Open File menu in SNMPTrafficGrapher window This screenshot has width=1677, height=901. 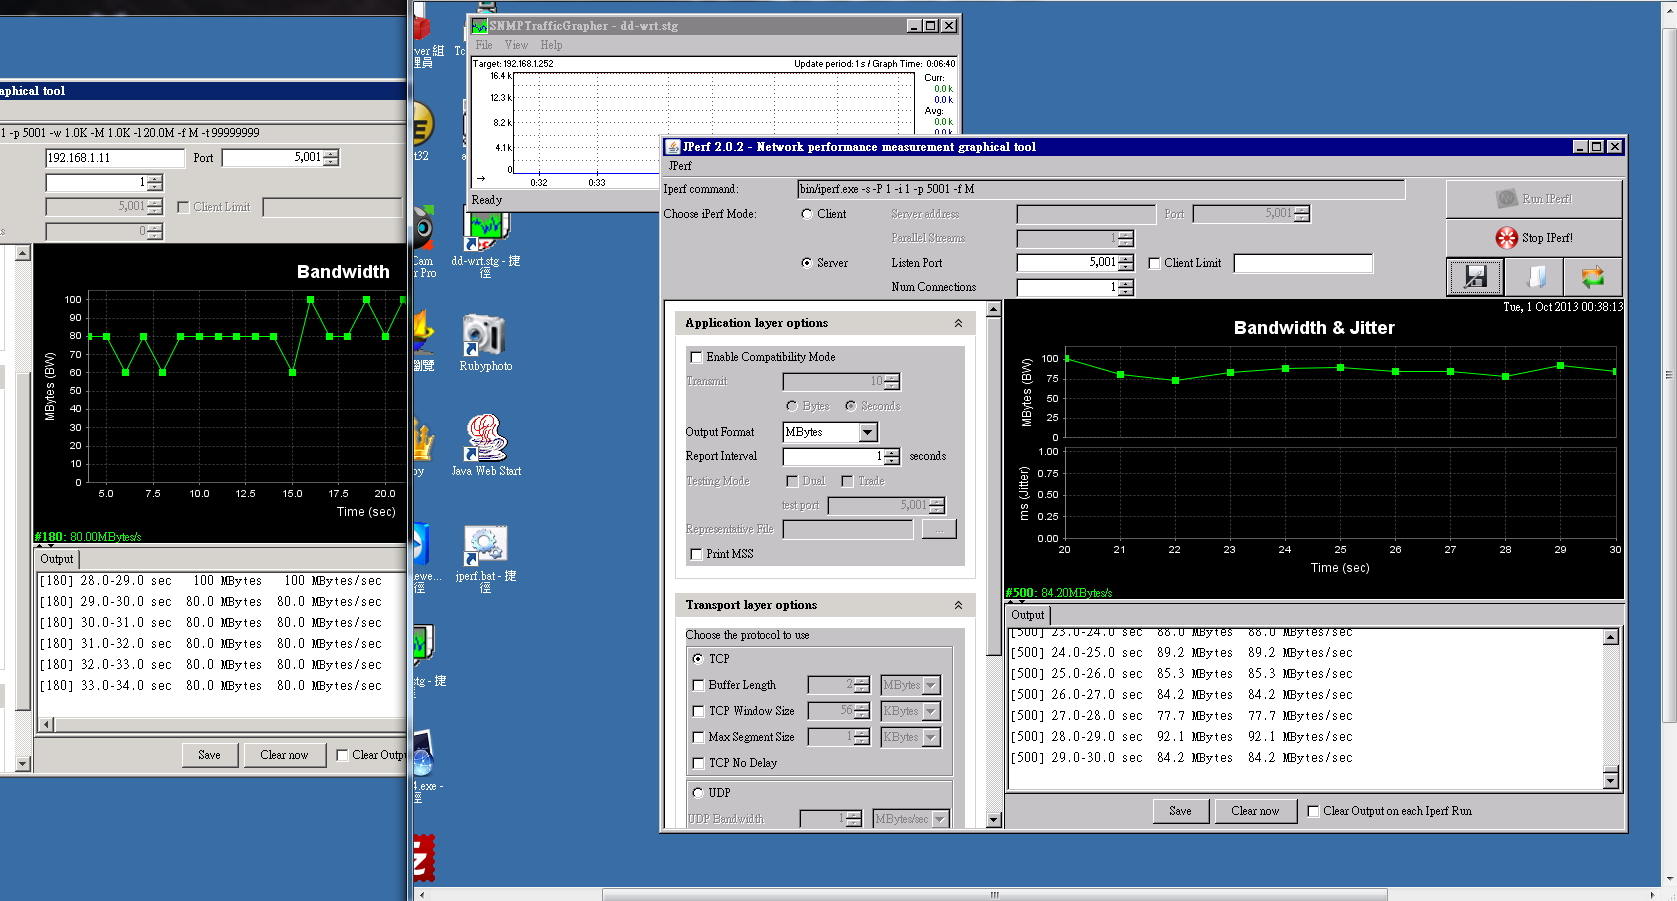(484, 45)
